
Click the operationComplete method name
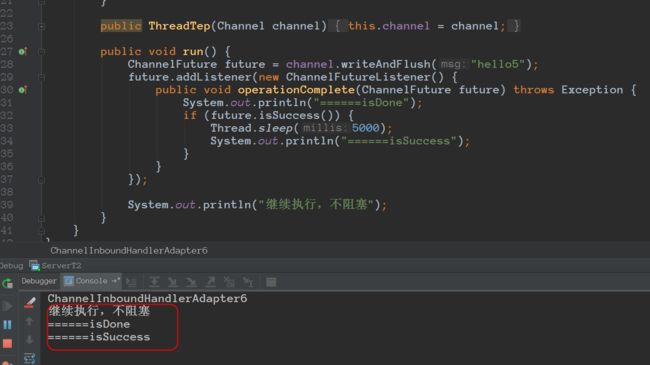tap(296, 90)
